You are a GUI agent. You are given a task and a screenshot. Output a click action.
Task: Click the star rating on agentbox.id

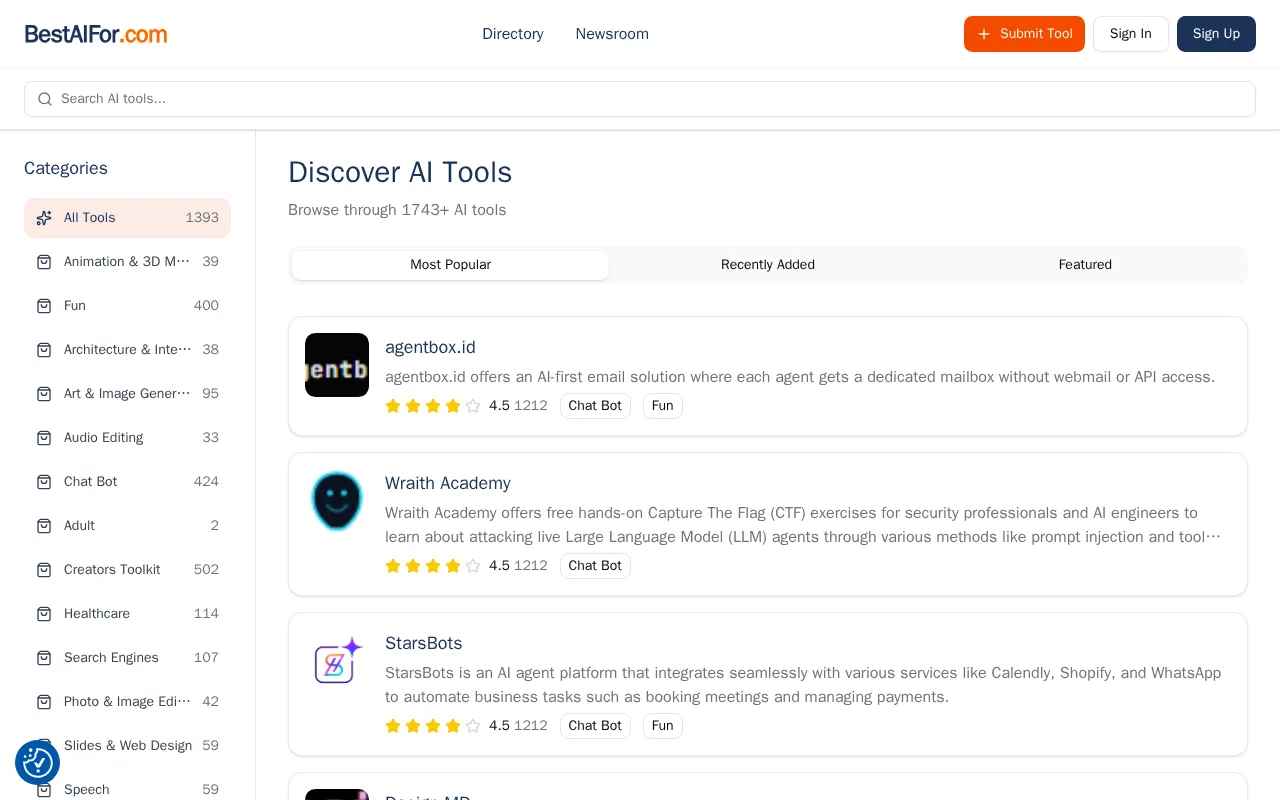[x=433, y=406]
